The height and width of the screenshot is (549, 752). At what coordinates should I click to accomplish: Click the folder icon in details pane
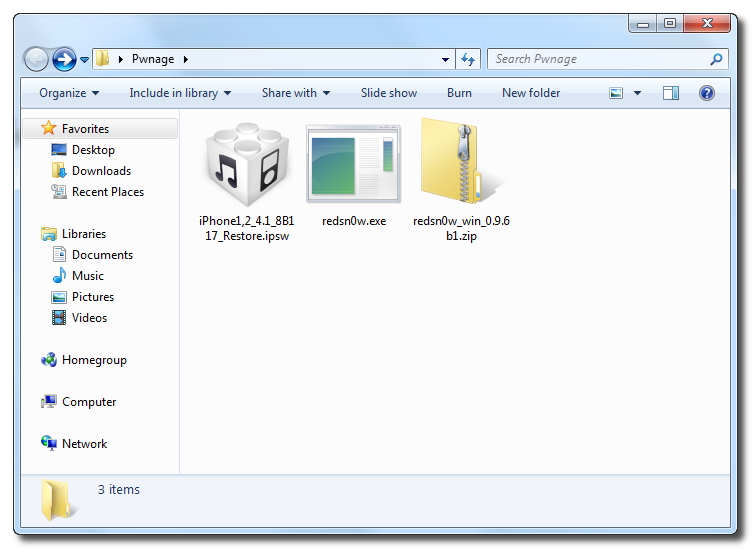point(57,500)
